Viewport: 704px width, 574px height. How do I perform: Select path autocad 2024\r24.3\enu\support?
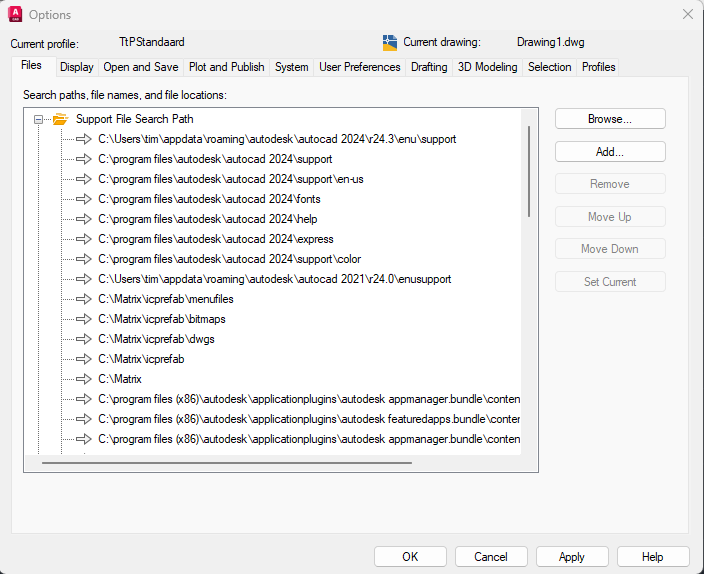point(277,139)
